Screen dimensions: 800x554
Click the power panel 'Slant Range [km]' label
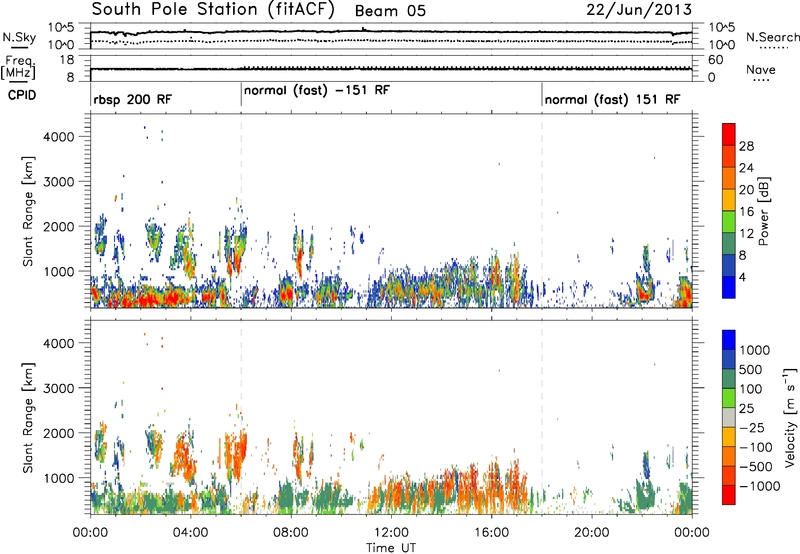(28, 211)
